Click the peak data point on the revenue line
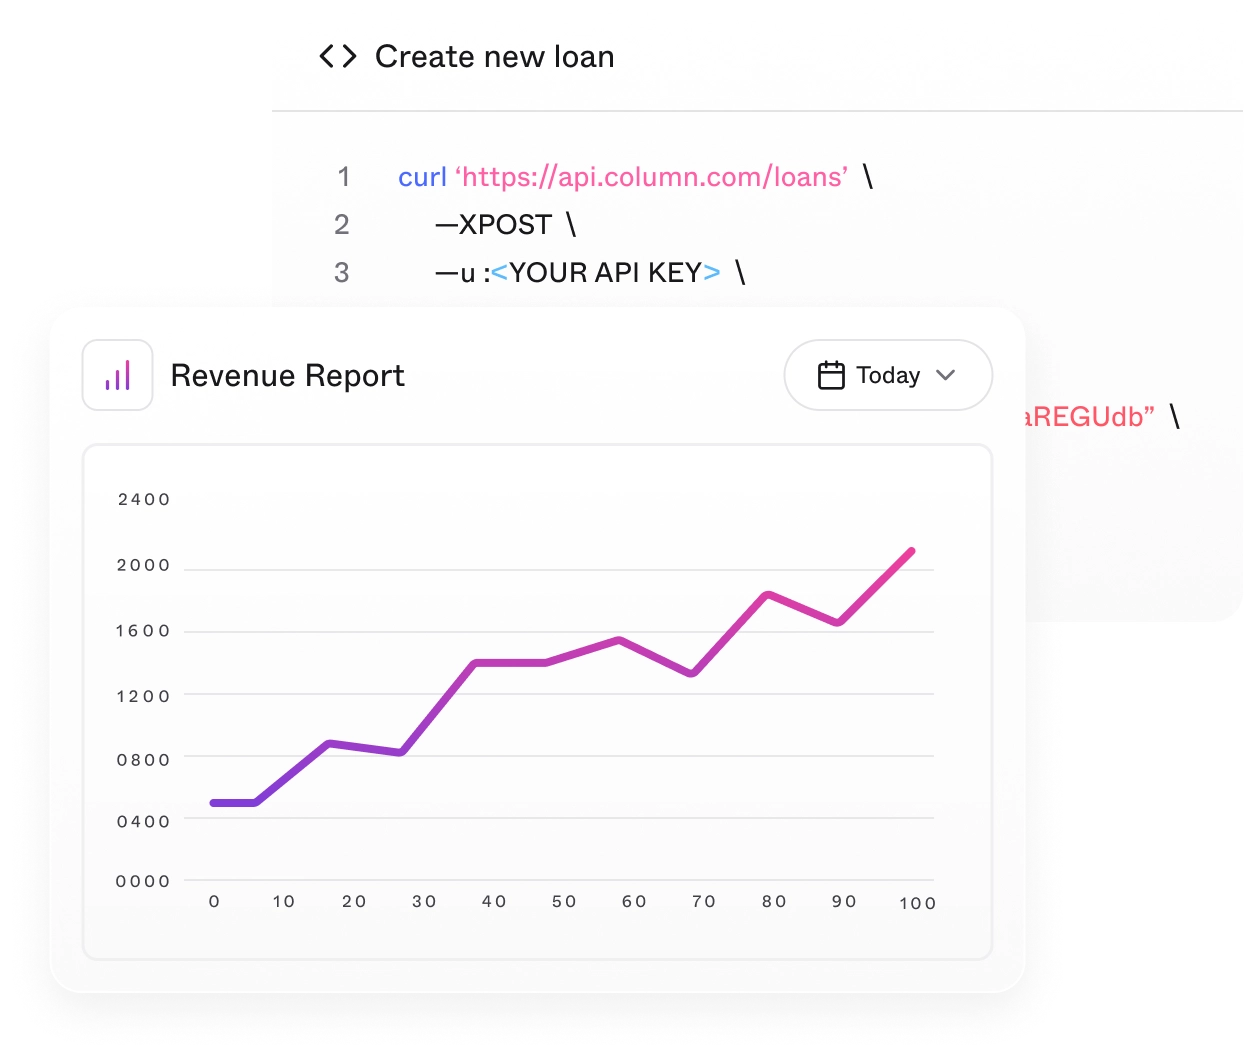 pyautogui.click(x=911, y=551)
